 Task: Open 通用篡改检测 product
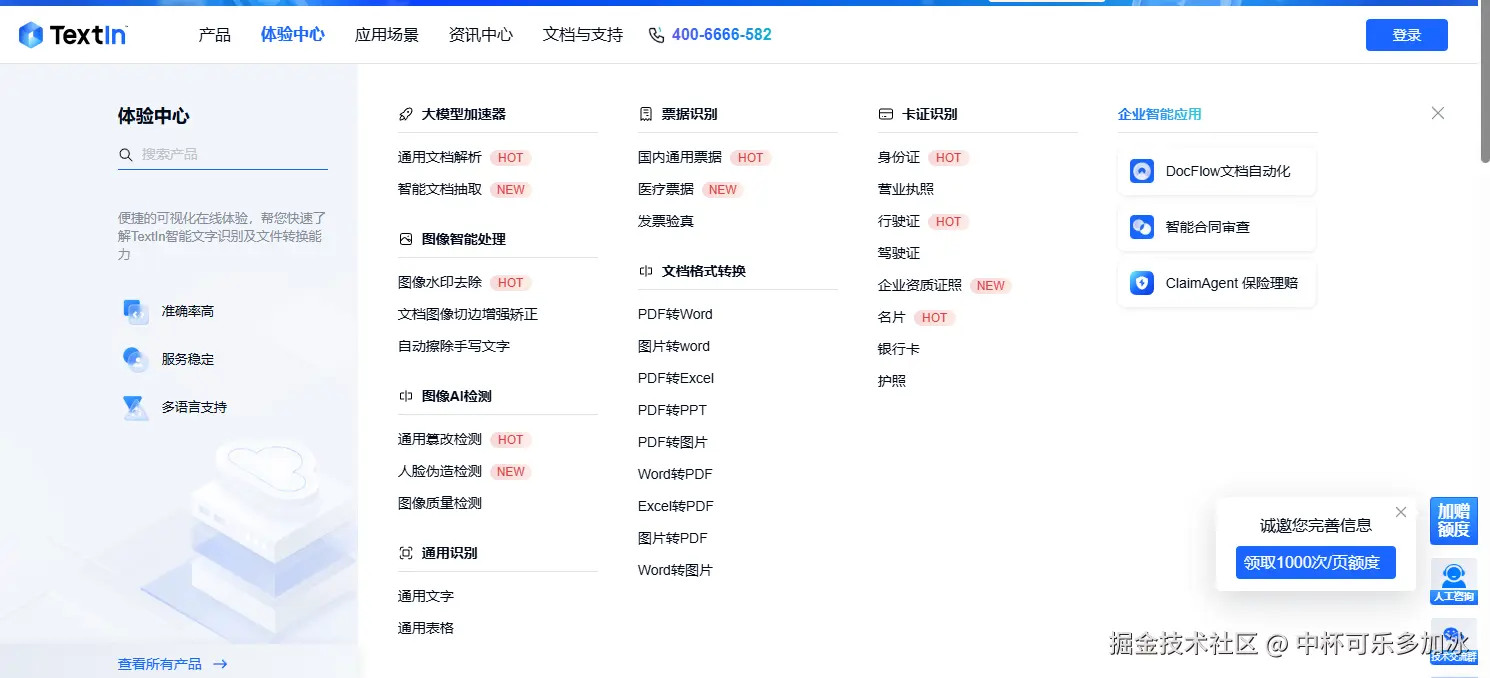pos(440,440)
